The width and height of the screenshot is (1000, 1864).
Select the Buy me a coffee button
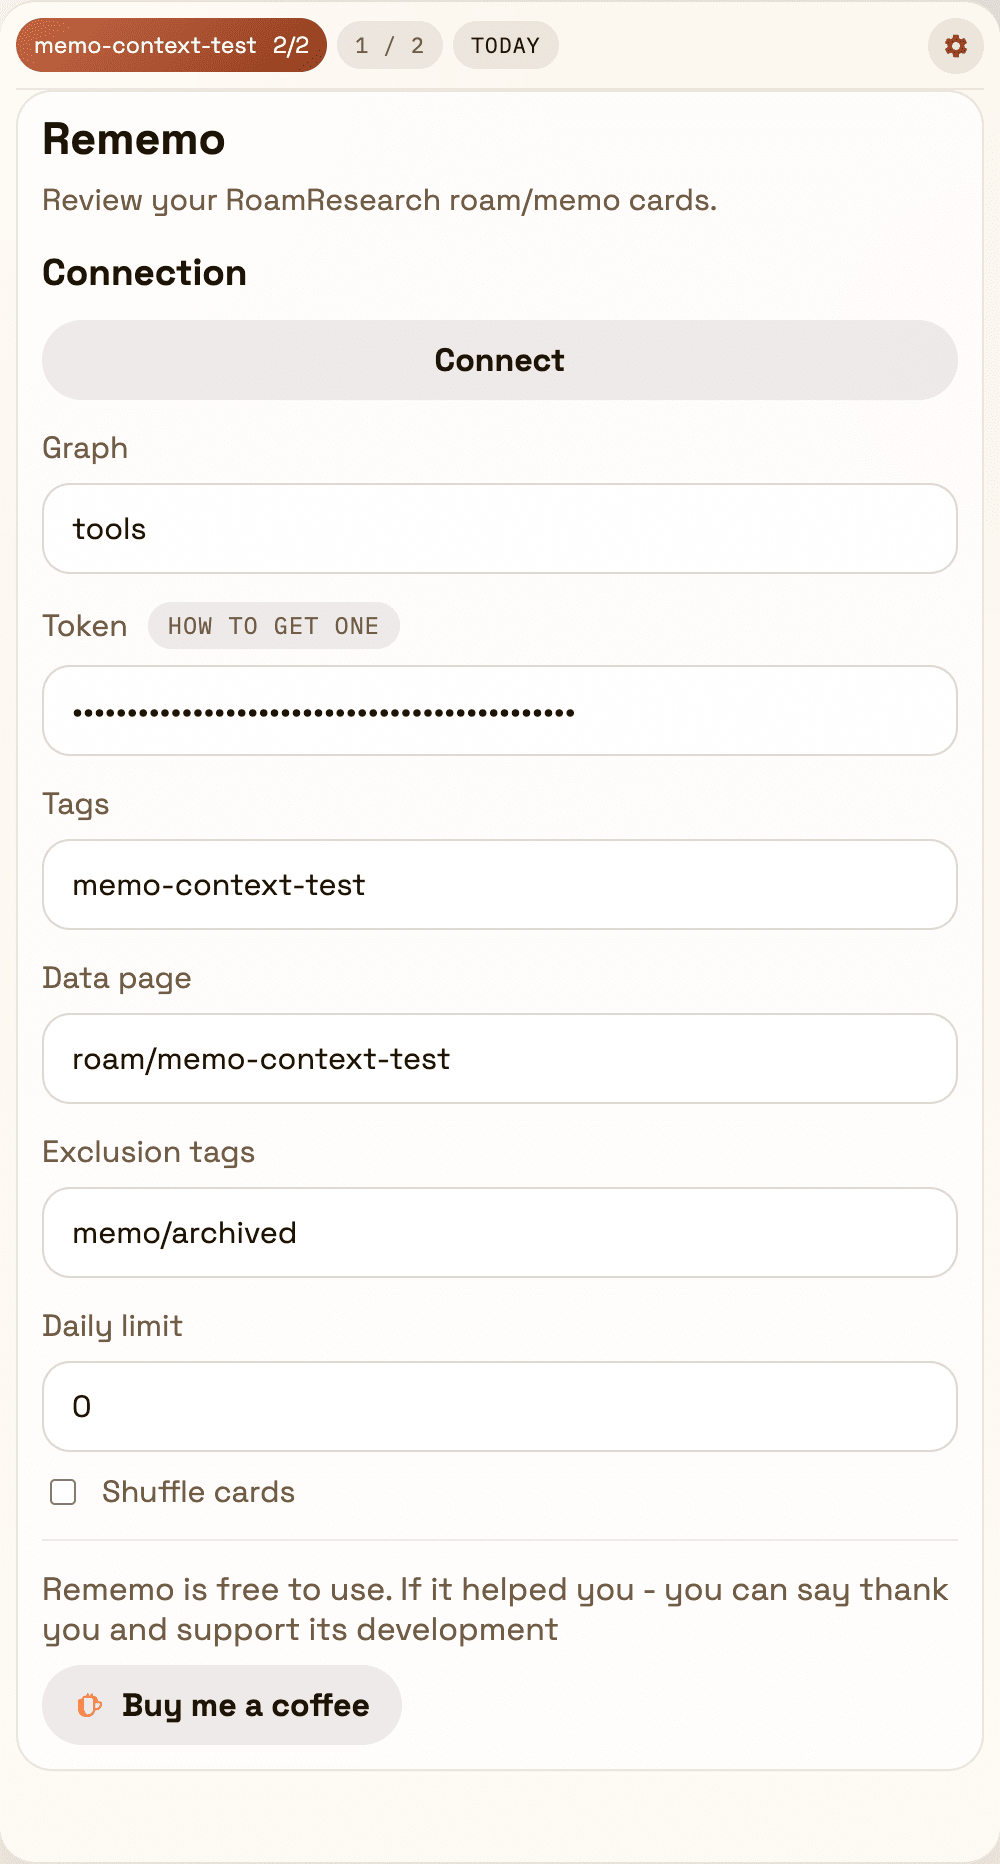click(x=220, y=1705)
